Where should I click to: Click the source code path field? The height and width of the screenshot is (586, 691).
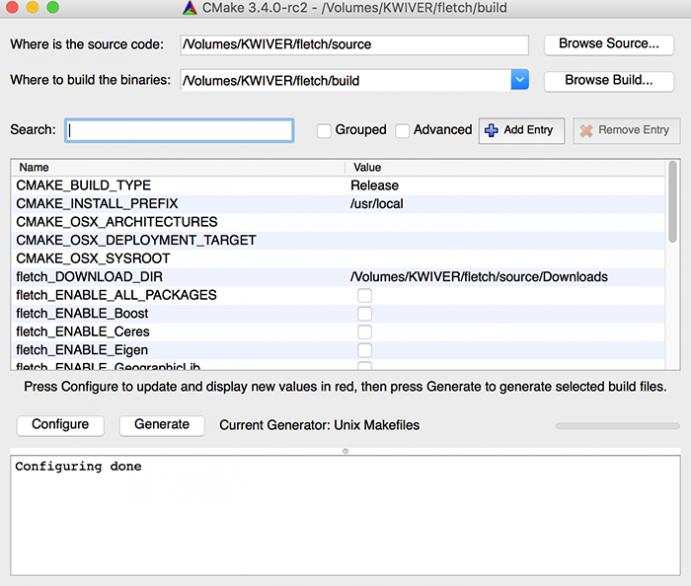pos(354,45)
